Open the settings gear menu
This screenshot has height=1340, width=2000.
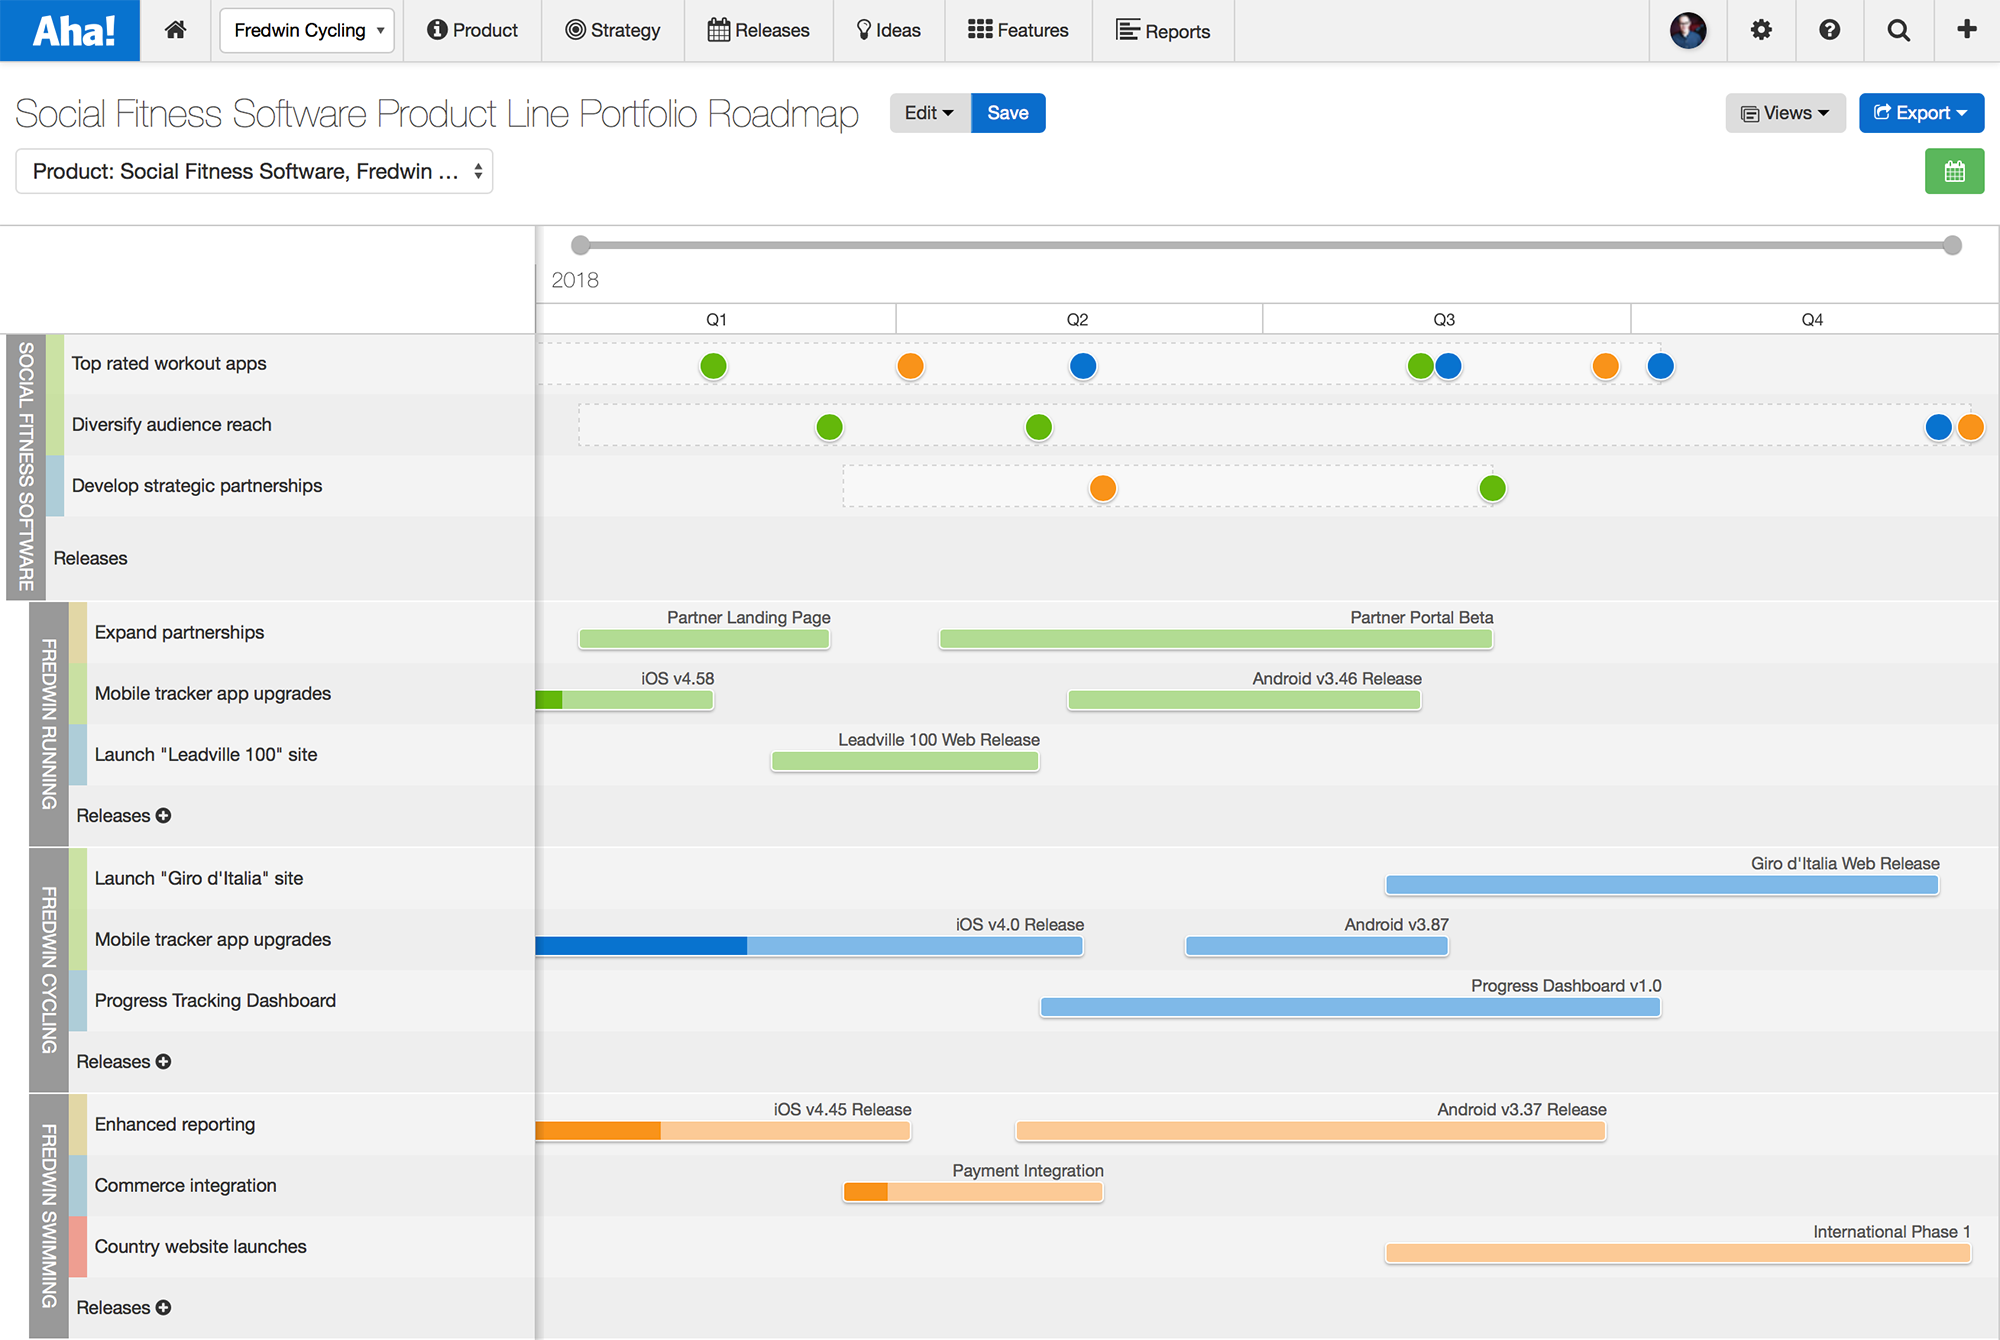click(x=1761, y=30)
